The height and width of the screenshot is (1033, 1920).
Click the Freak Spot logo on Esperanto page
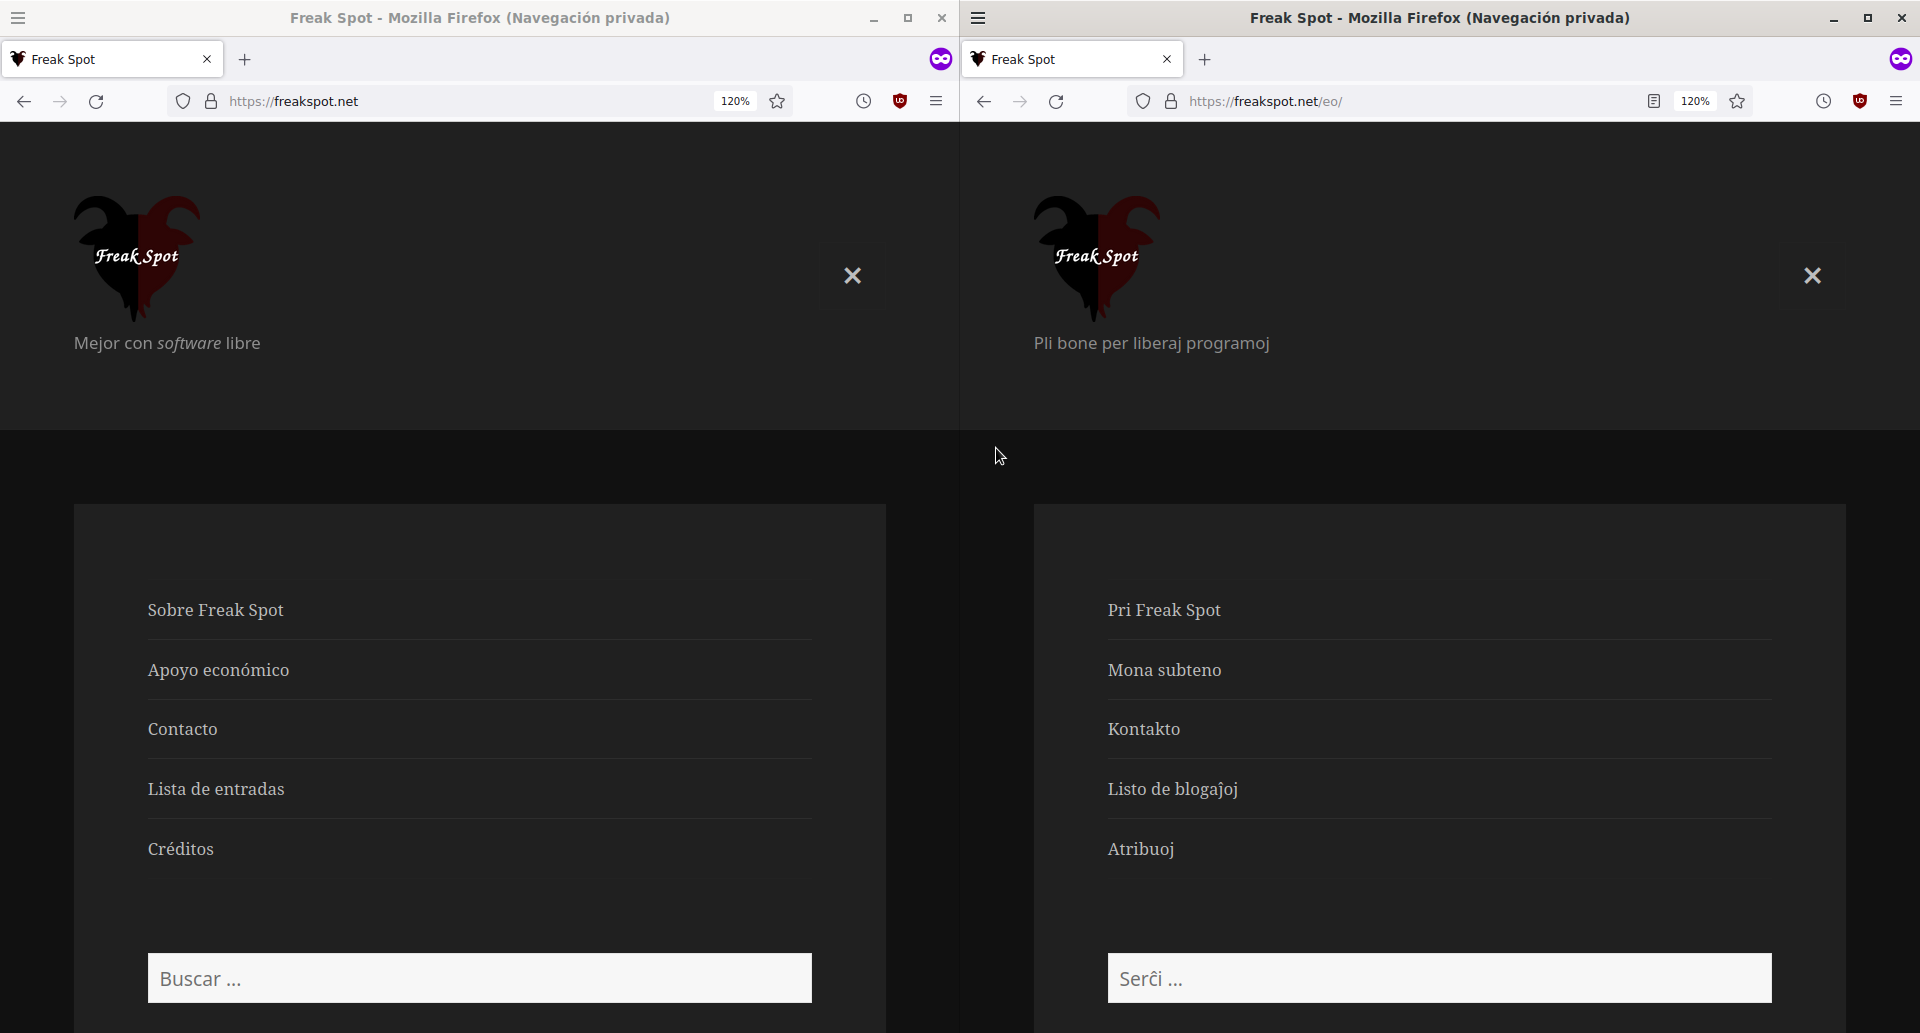point(1097,258)
